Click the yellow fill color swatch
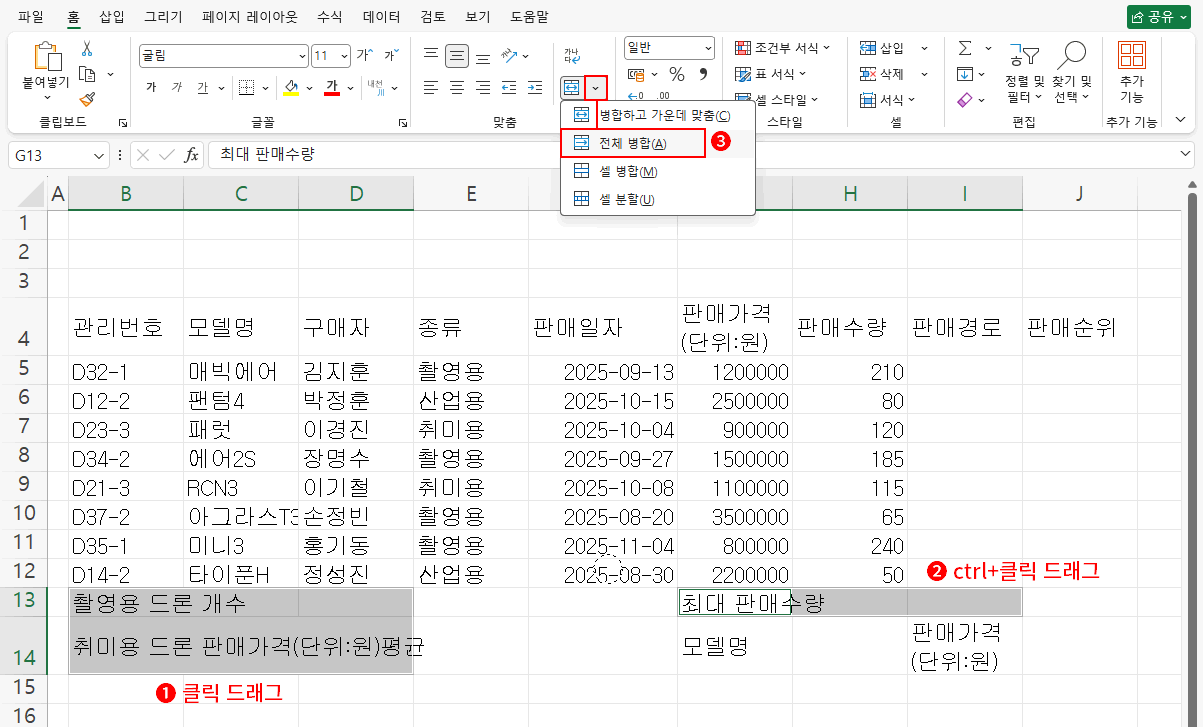 click(x=291, y=88)
